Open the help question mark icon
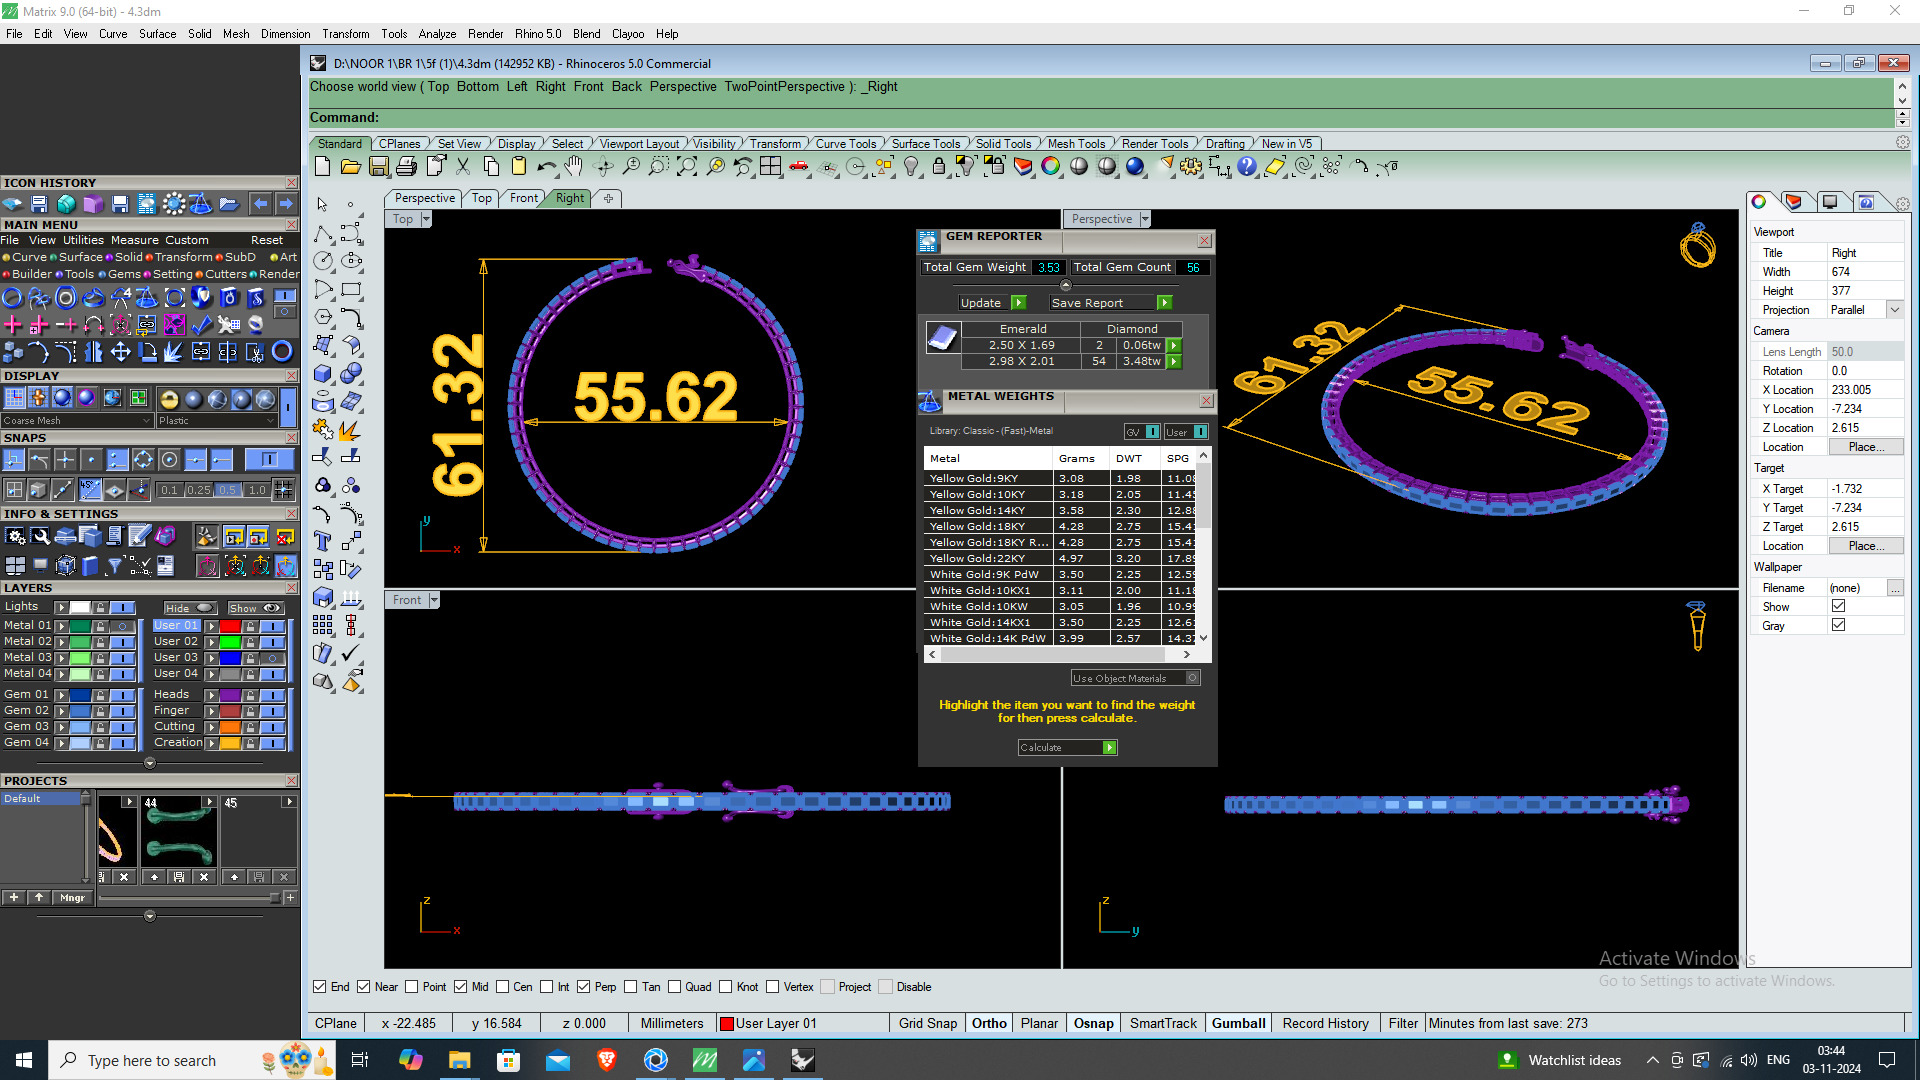 pos(1247,167)
